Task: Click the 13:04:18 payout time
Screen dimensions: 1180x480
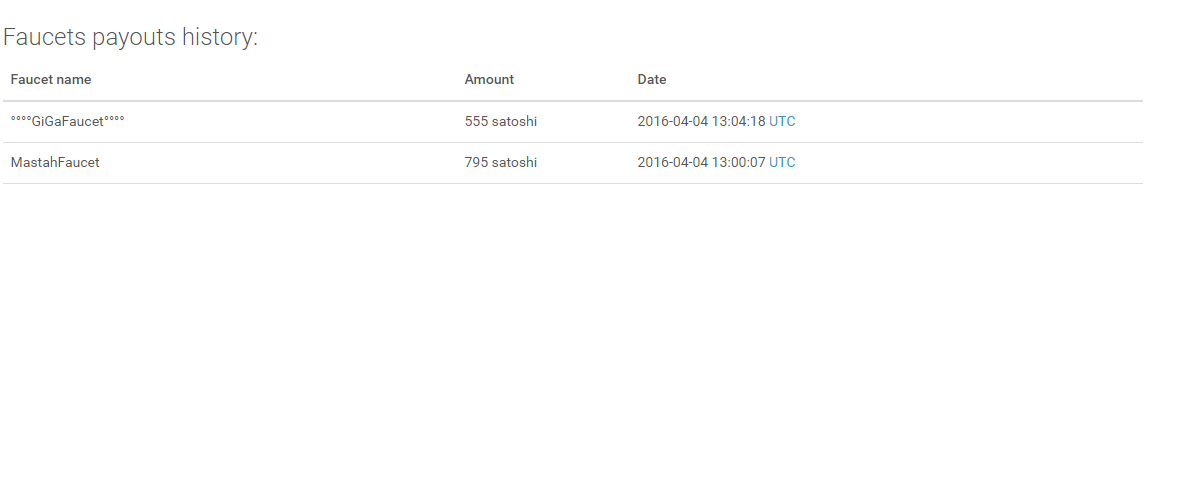Action: (738, 122)
